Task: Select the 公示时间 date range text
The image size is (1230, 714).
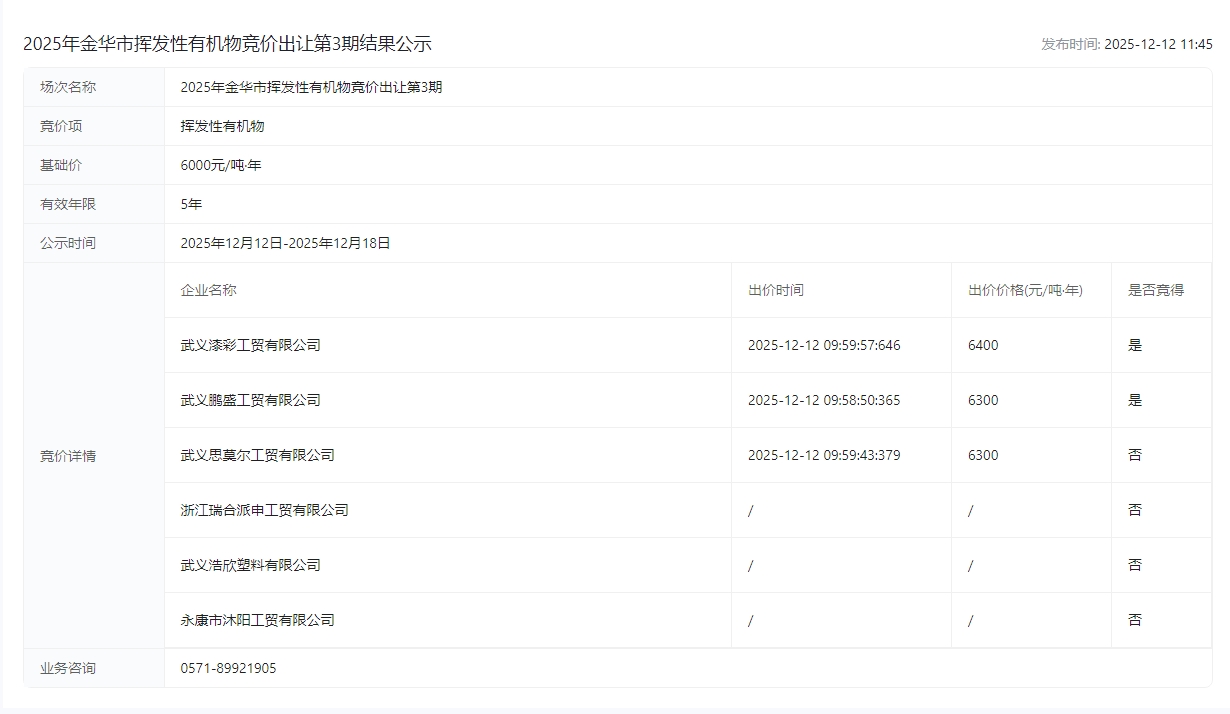Action: [x=285, y=243]
